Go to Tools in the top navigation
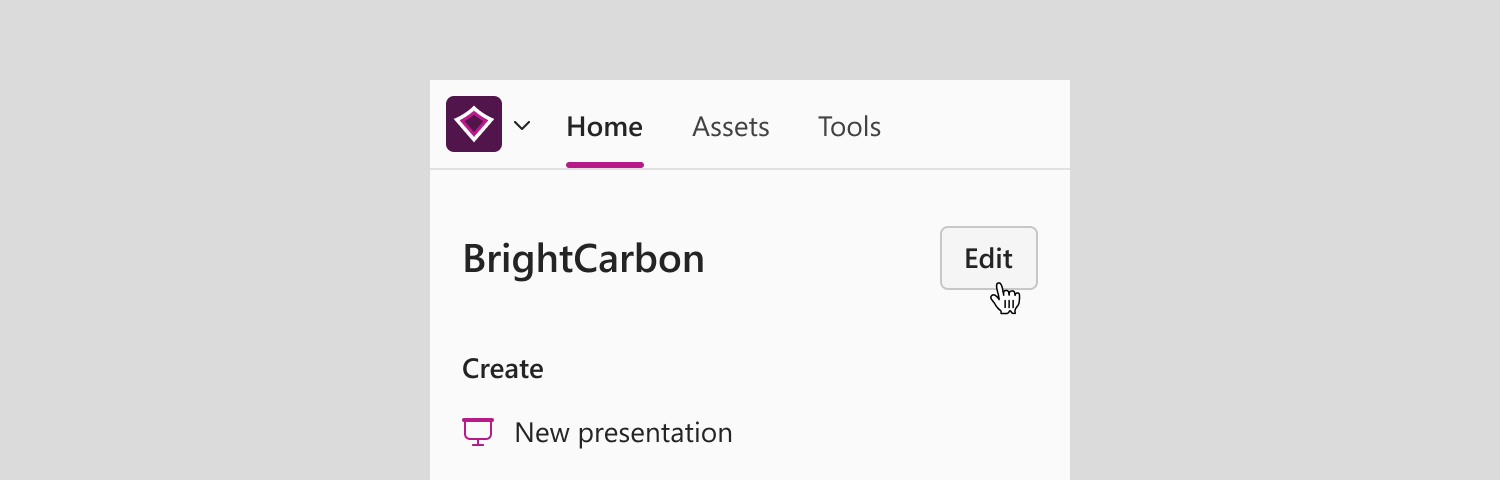Viewport: 1500px width, 480px height. pos(849,127)
